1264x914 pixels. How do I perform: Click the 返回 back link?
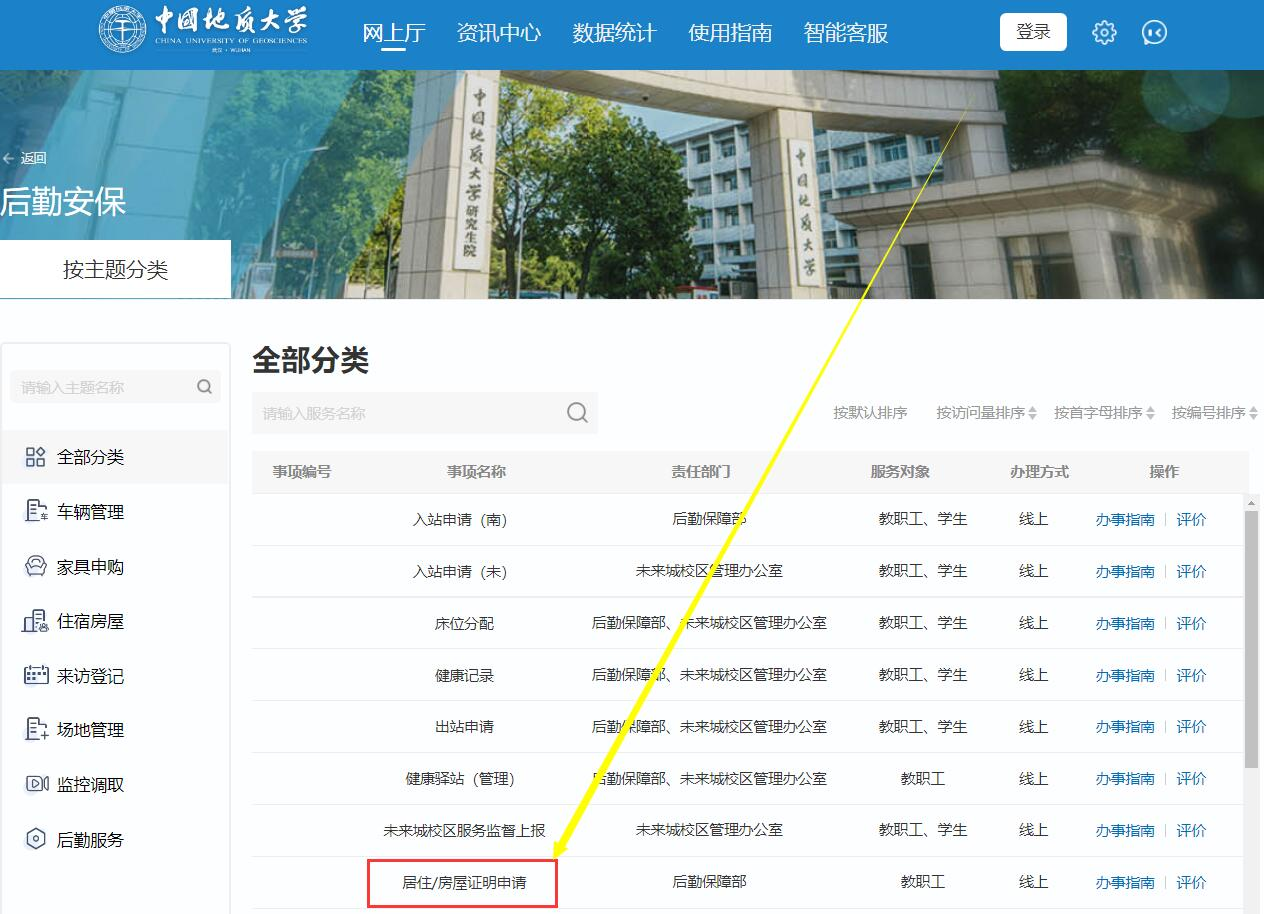[x=33, y=158]
